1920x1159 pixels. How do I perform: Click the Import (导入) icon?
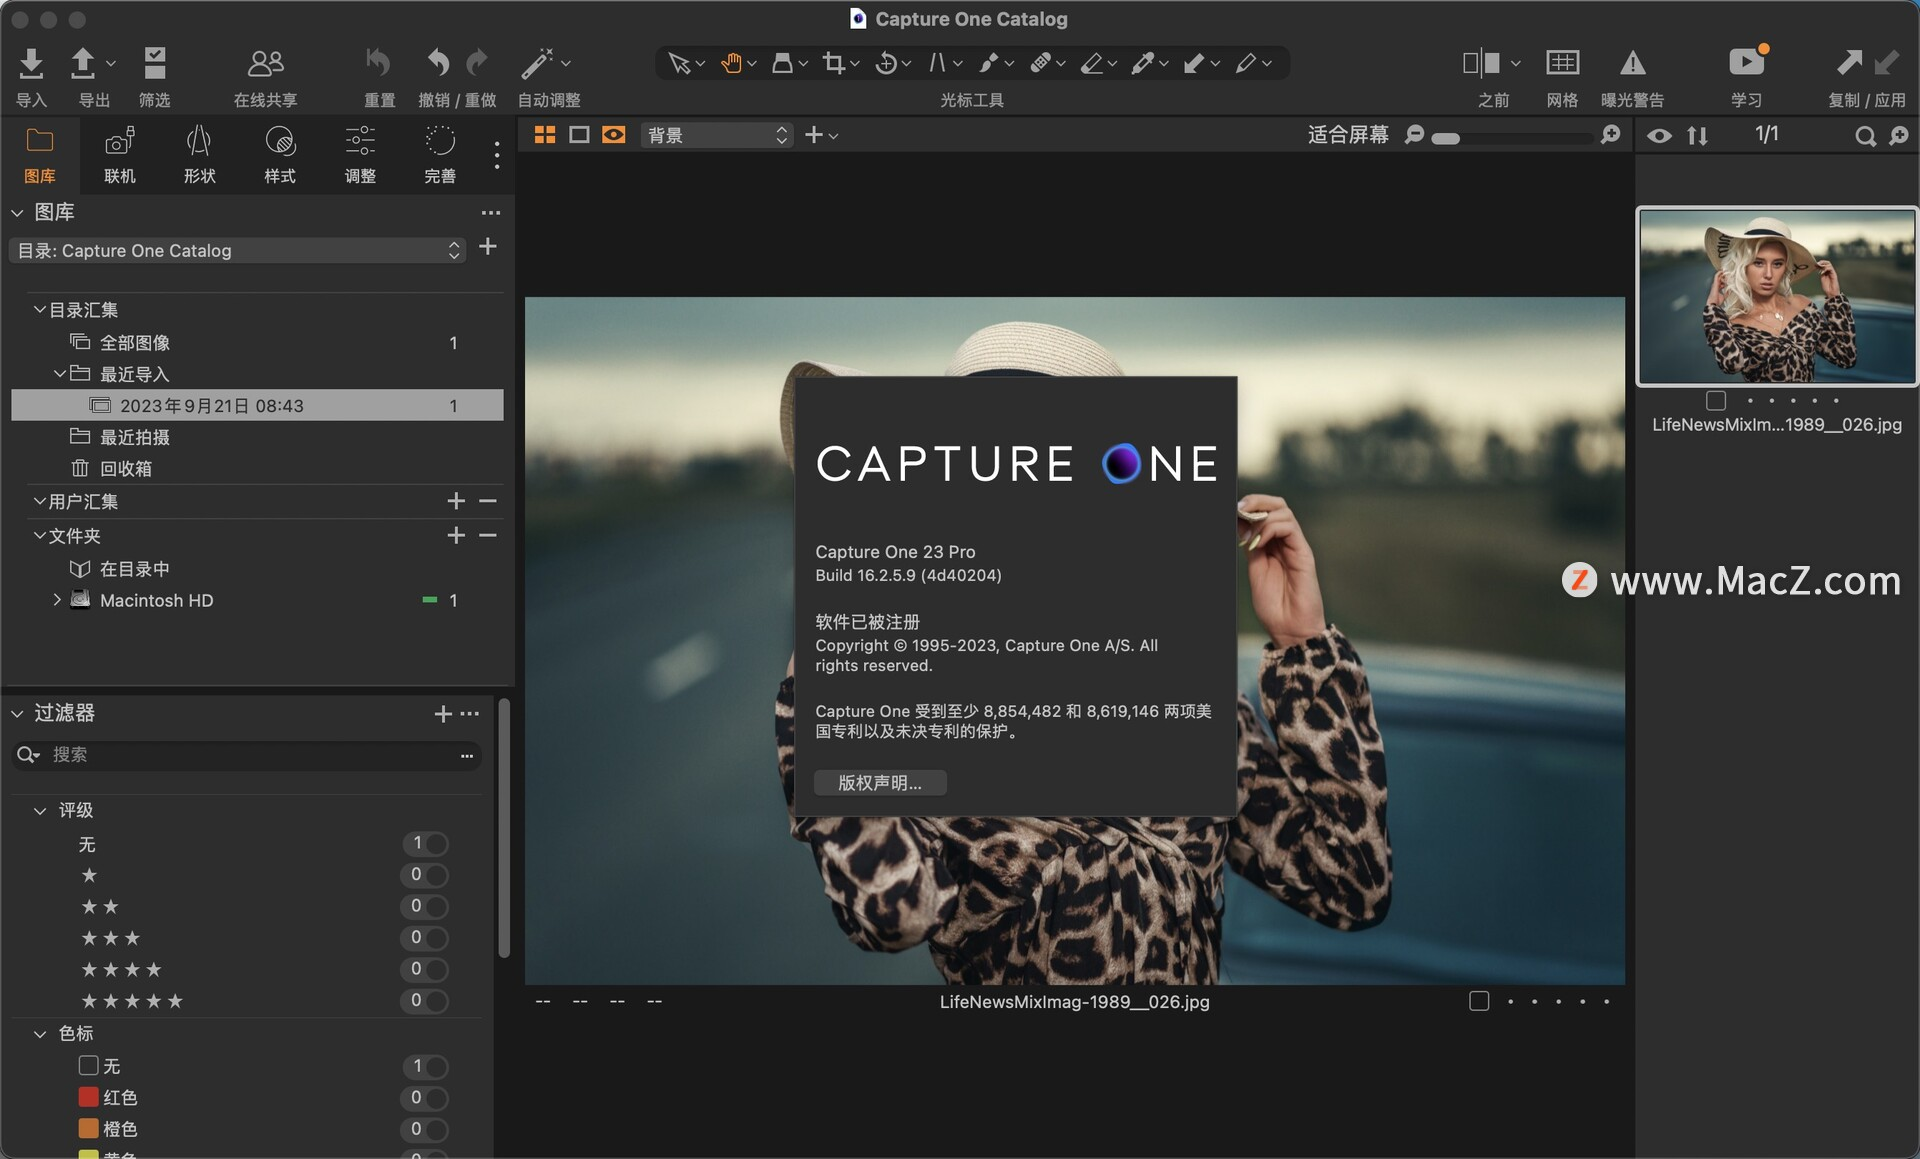click(x=31, y=63)
